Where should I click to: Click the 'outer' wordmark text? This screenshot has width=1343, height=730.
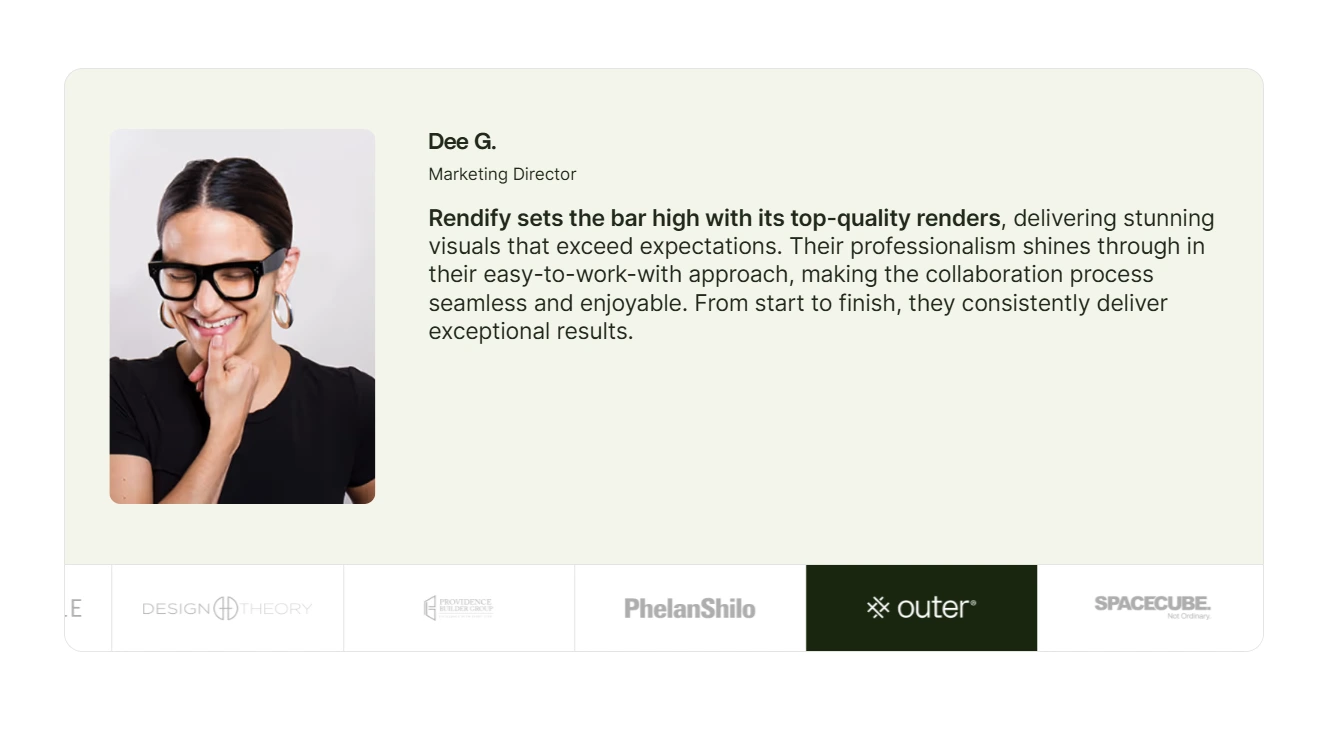(934, 608)
